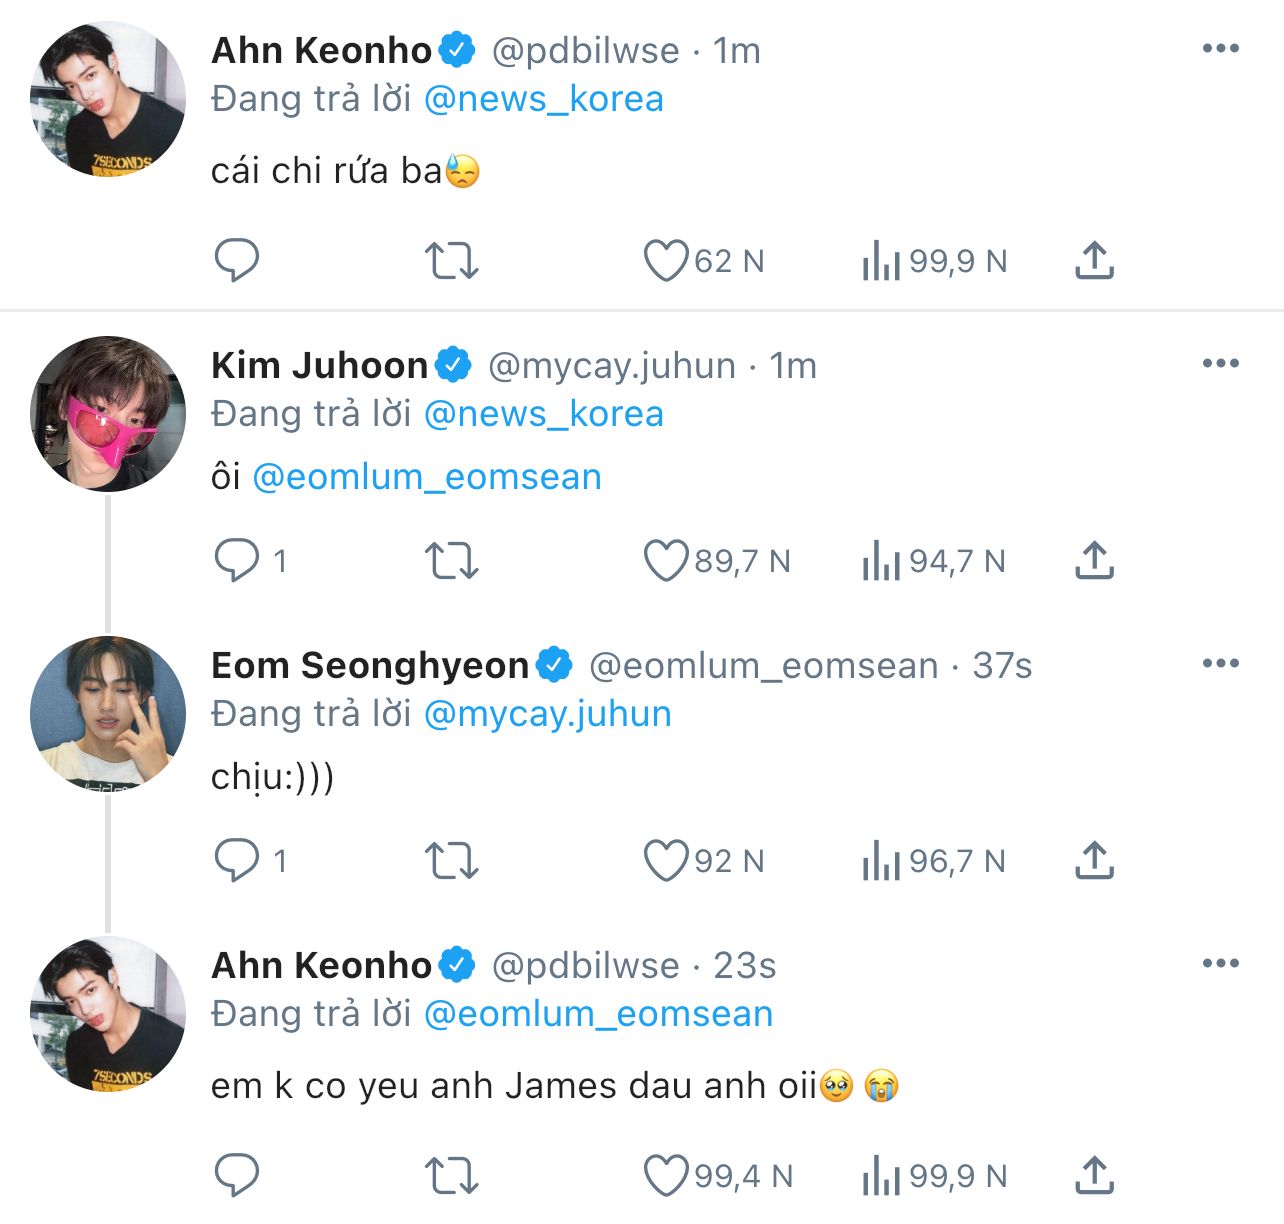1284x1224 pixels.
Task: Reply to the "em k co yeu anh James" tweet
Action: click(237, 1176)
